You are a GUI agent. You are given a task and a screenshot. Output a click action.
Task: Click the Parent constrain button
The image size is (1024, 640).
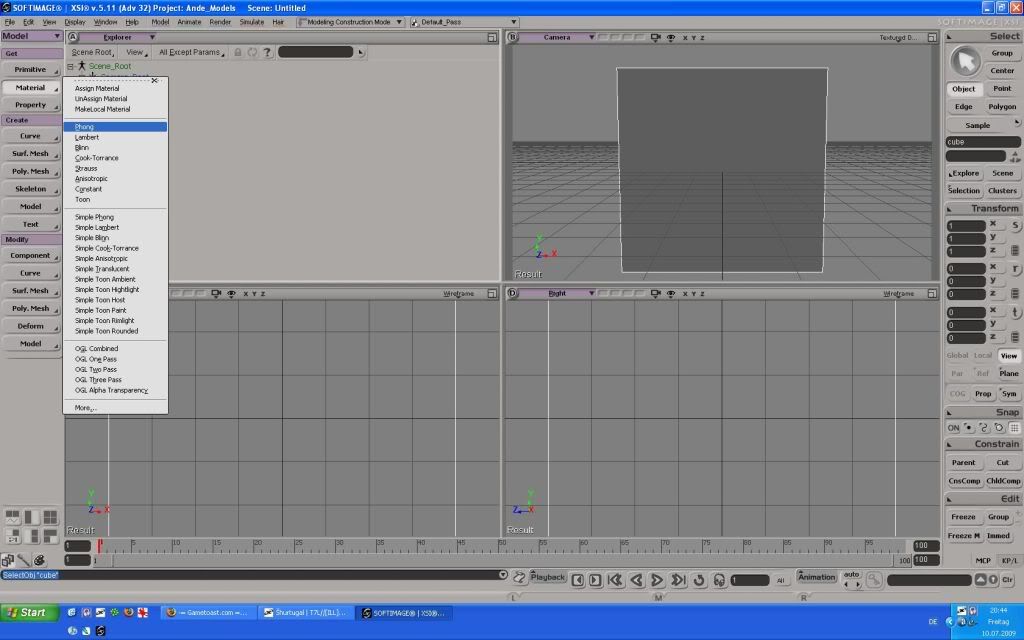(x=963, y=462)
